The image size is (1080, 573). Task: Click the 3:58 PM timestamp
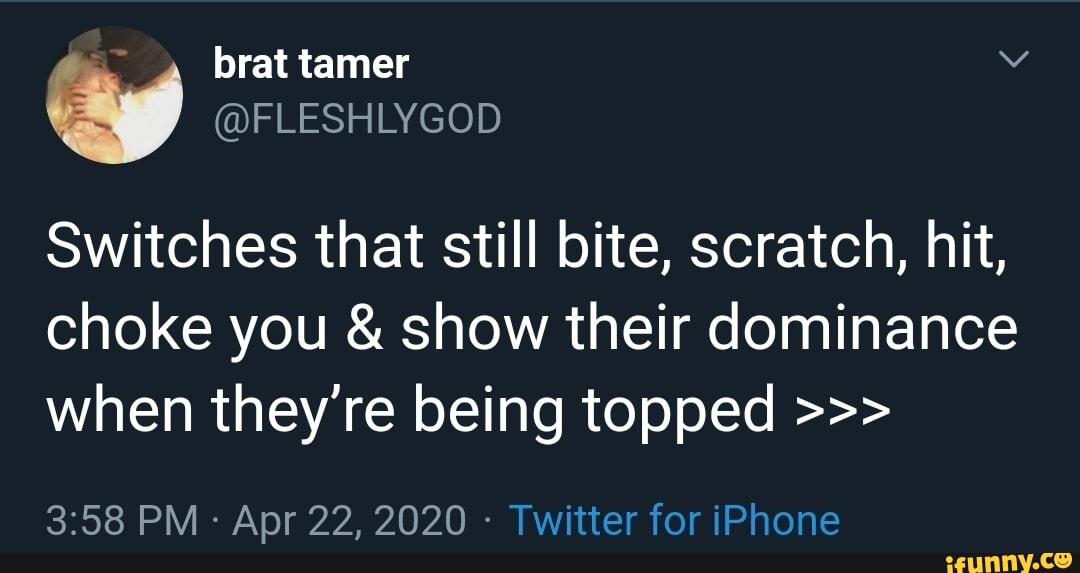[121, 520]
